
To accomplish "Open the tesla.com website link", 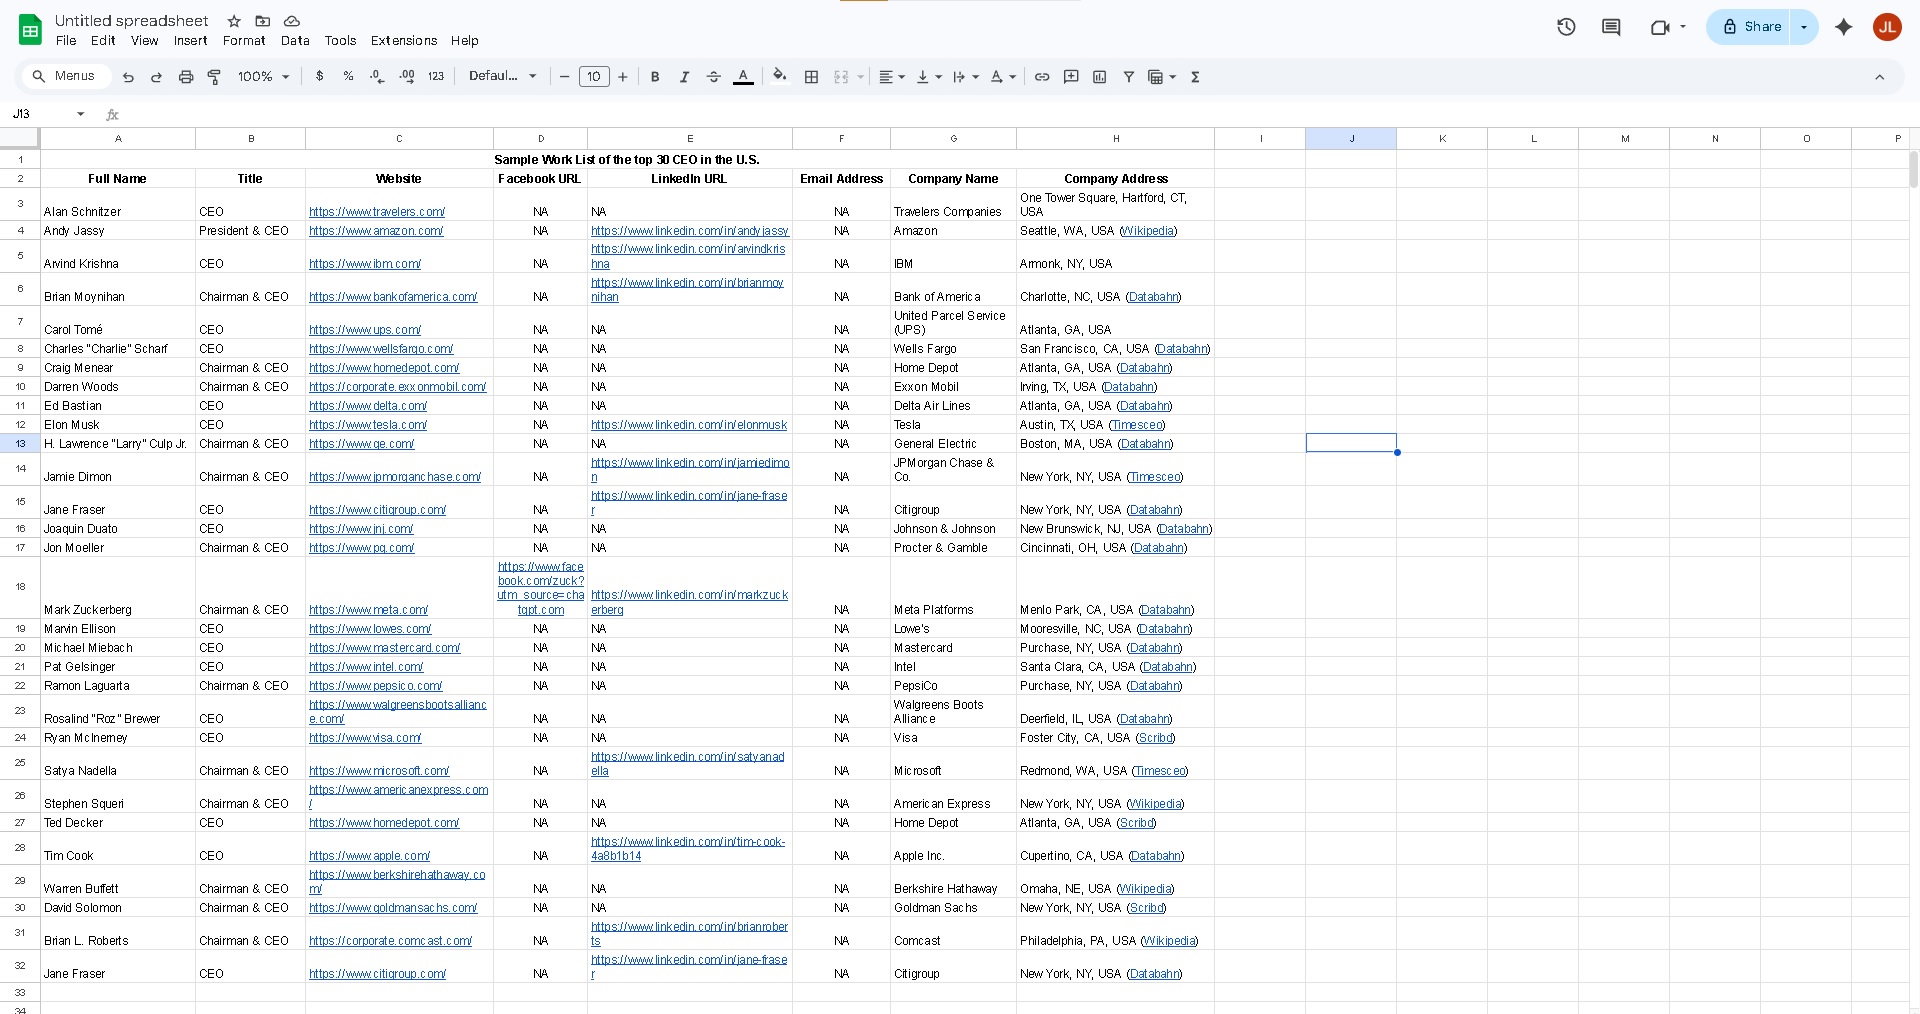I will coord(368,425).
